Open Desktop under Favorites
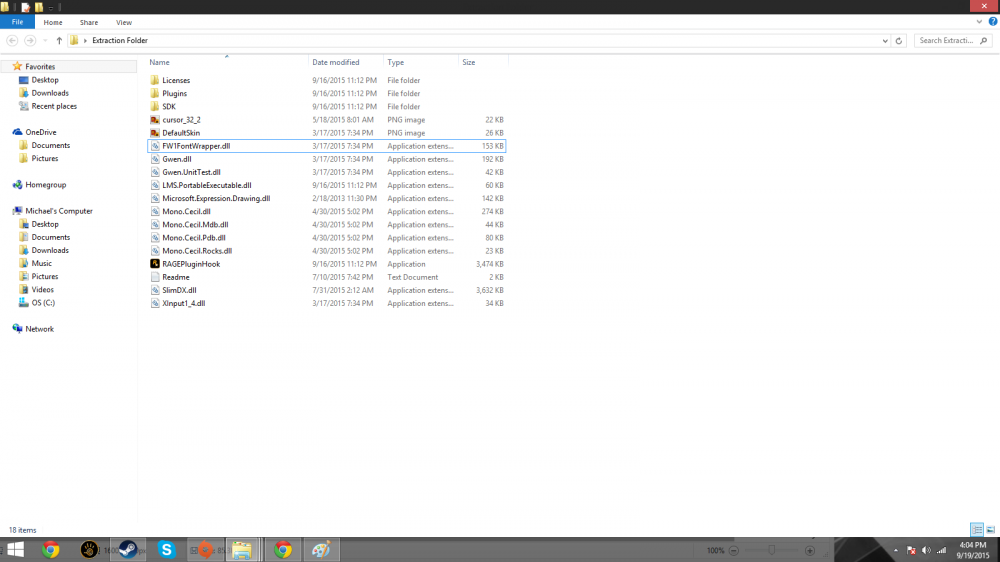This screenshot has width=1000, height=562. pos(45,80)
